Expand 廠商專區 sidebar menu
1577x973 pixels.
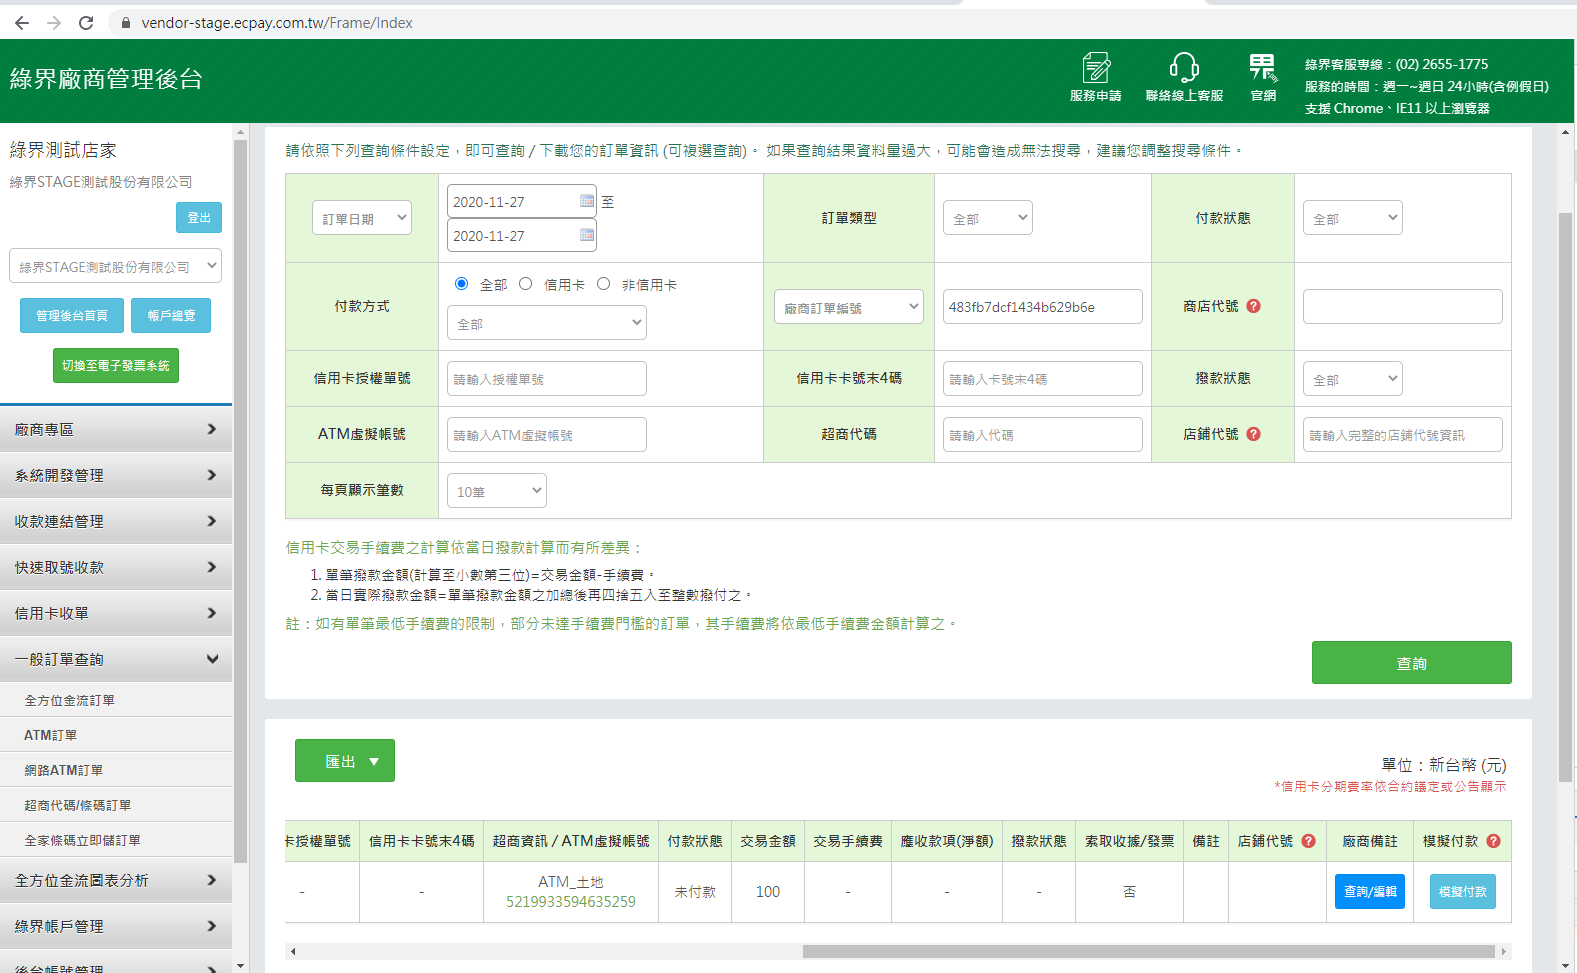coord(116,429)
